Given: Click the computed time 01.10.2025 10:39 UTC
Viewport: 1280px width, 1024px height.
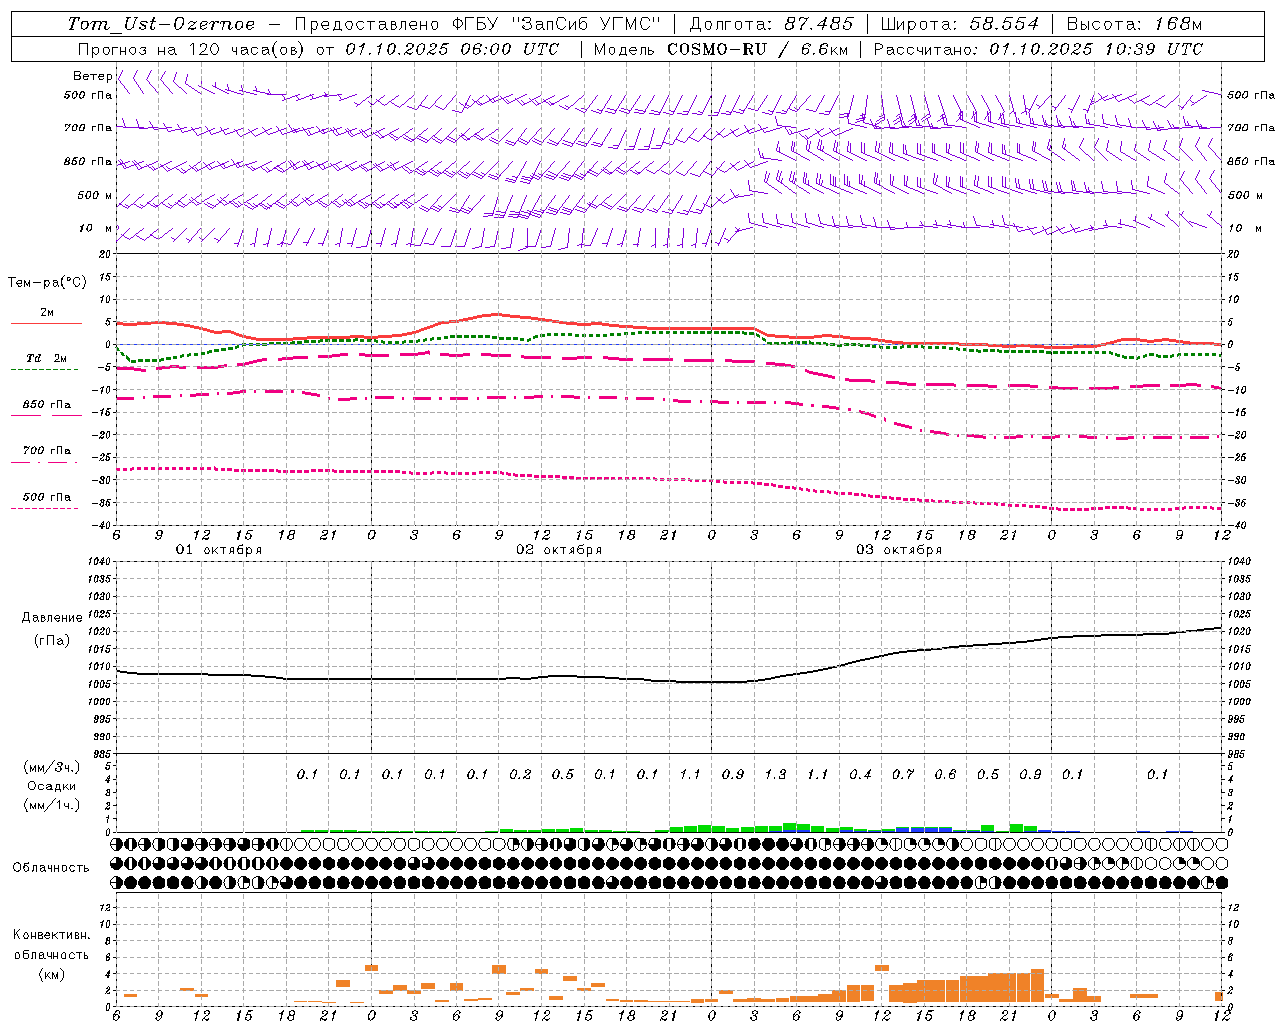Looking at the screenshot, I should 1096,49.
